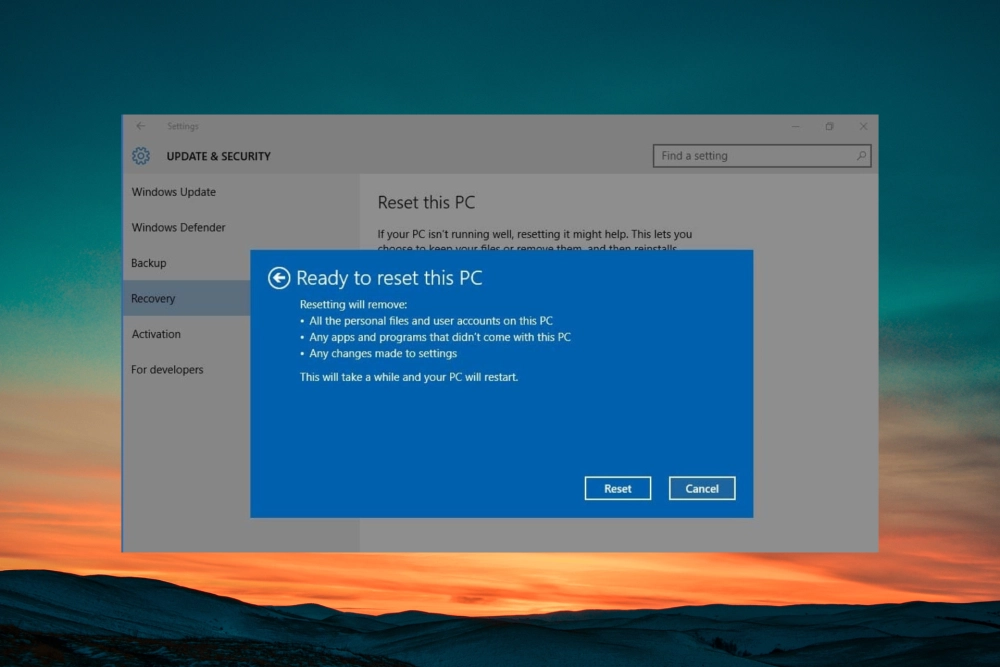
Task: Focus the Find a setting field
Action: pos(761,156)
